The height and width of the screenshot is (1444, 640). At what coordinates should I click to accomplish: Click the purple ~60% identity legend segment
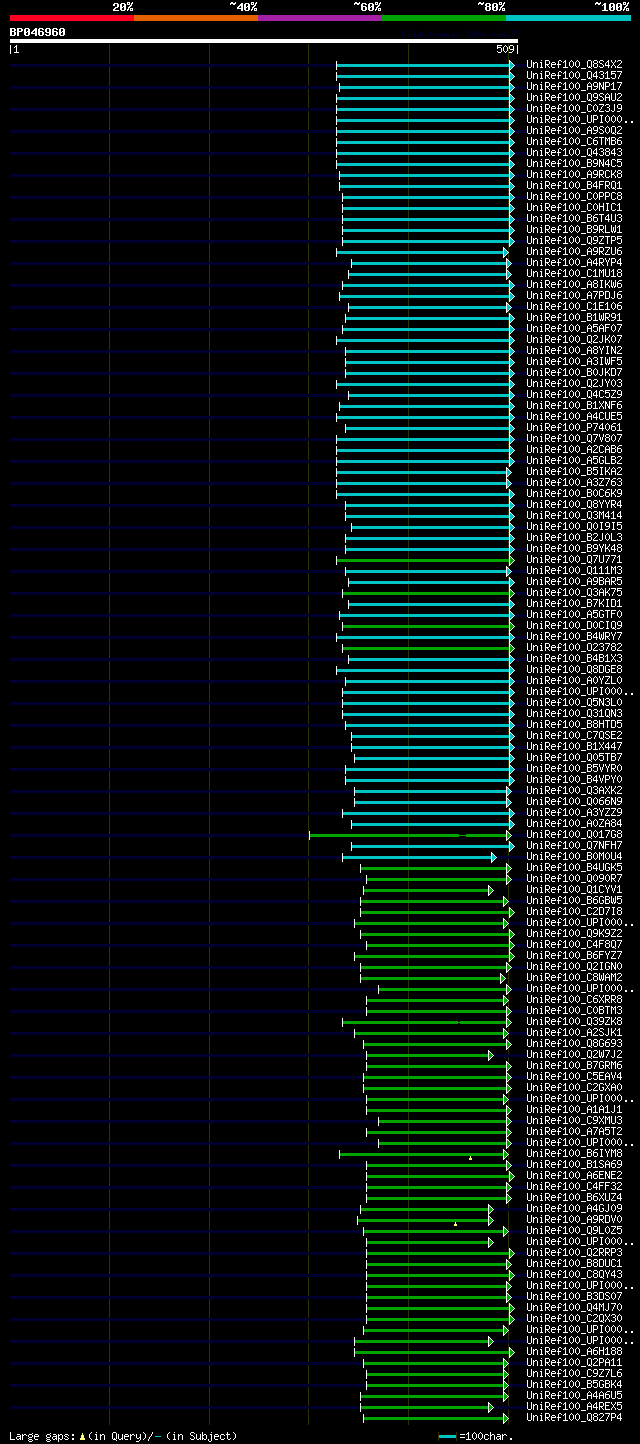320,18
